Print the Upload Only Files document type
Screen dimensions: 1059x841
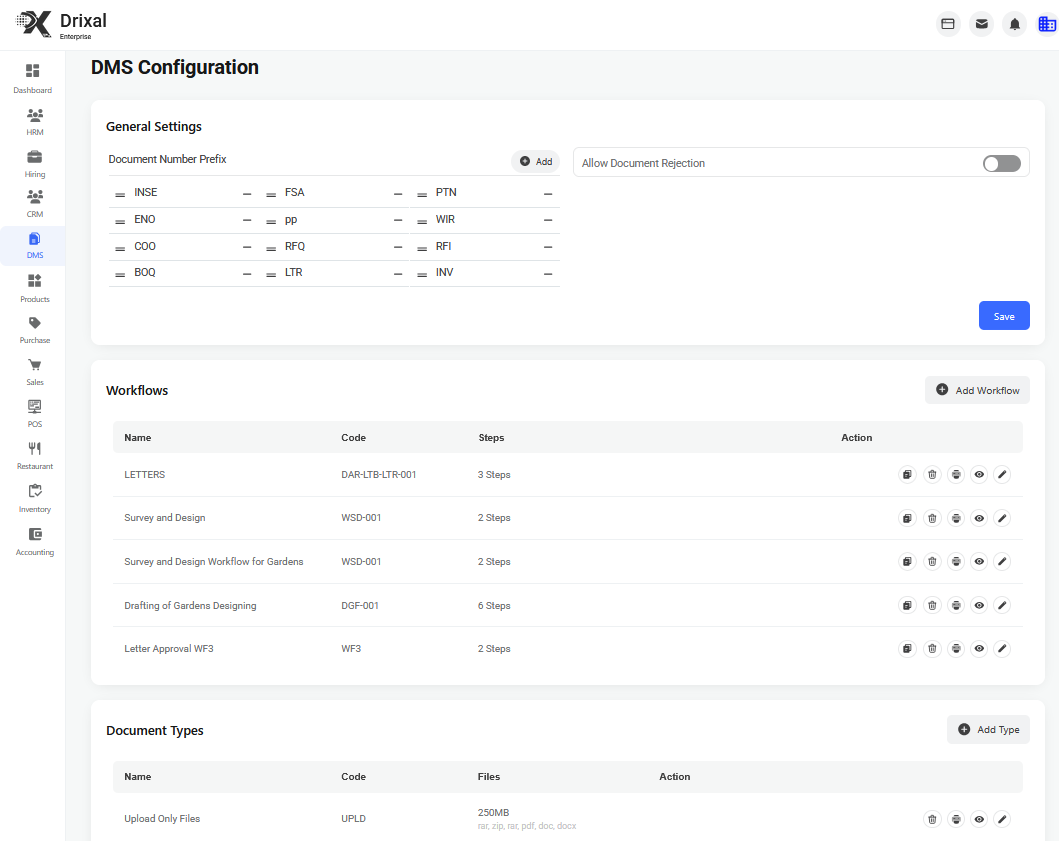[x=955, y=818]
